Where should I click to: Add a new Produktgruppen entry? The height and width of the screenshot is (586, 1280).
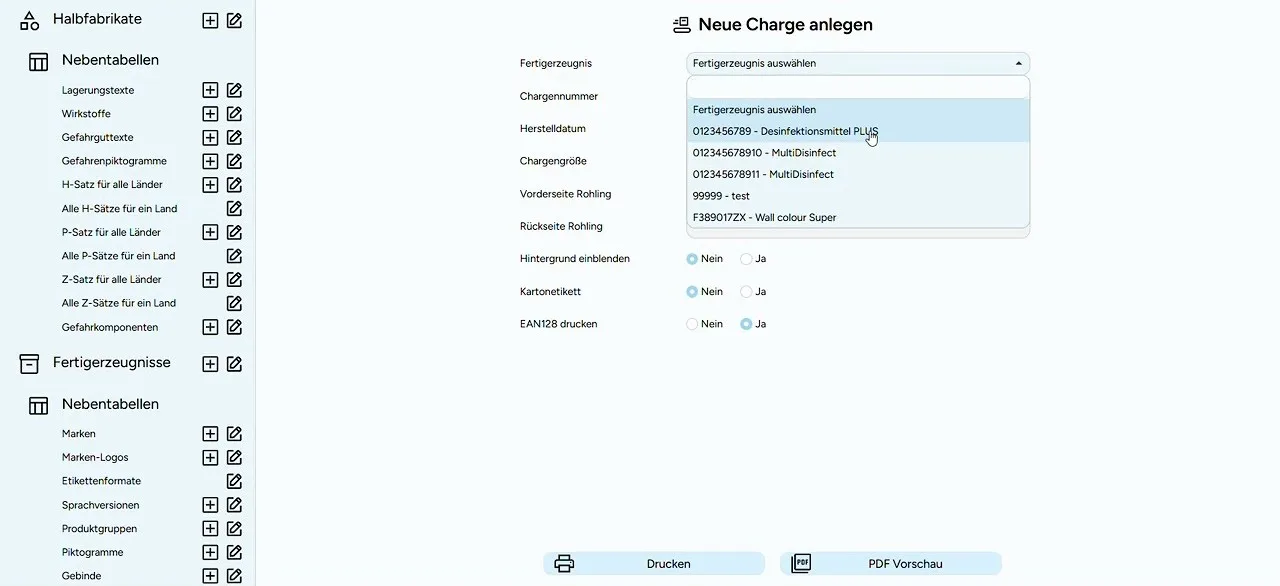[x=210, y=529]
